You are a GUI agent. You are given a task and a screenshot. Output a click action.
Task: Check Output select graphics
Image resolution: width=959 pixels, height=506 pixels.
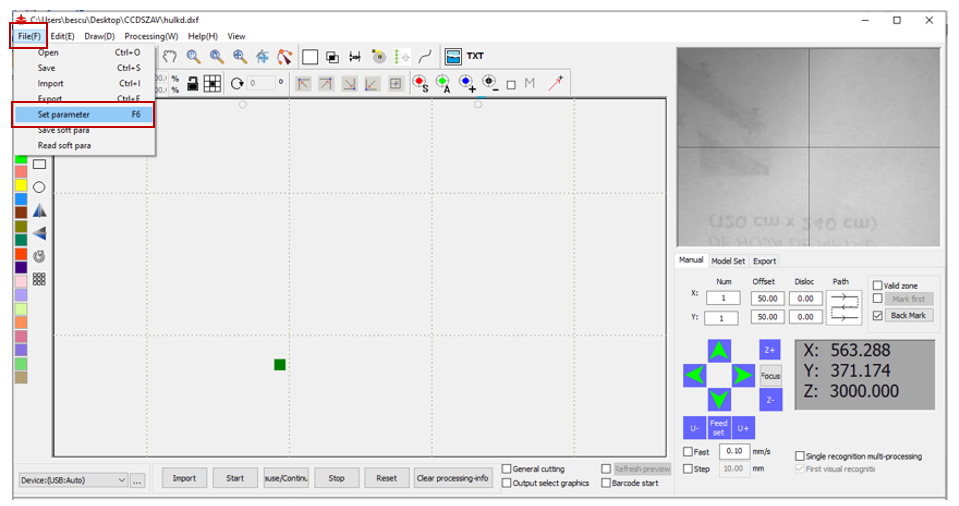click(x=506, y=483)
